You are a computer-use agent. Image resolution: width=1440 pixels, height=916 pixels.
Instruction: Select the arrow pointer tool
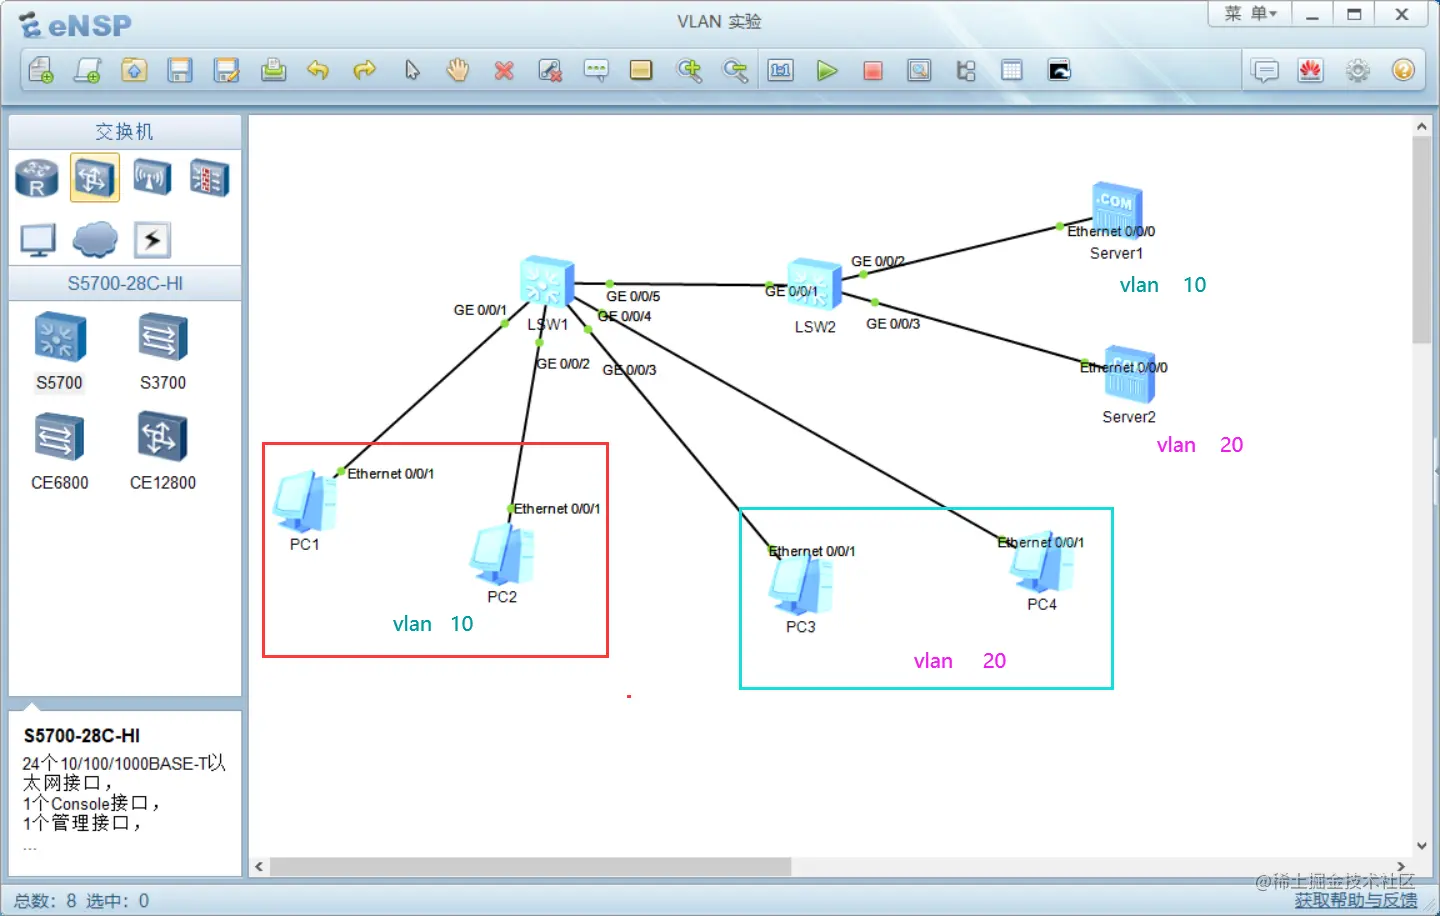tap(412, 70)
